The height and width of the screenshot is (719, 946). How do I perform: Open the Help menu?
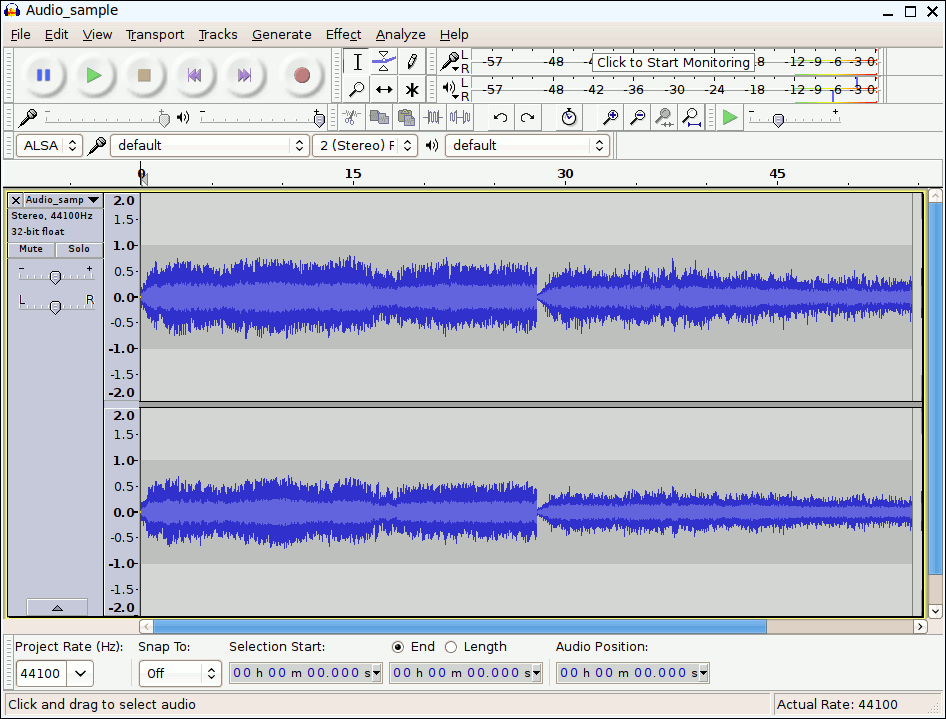(x=454, y=34)
